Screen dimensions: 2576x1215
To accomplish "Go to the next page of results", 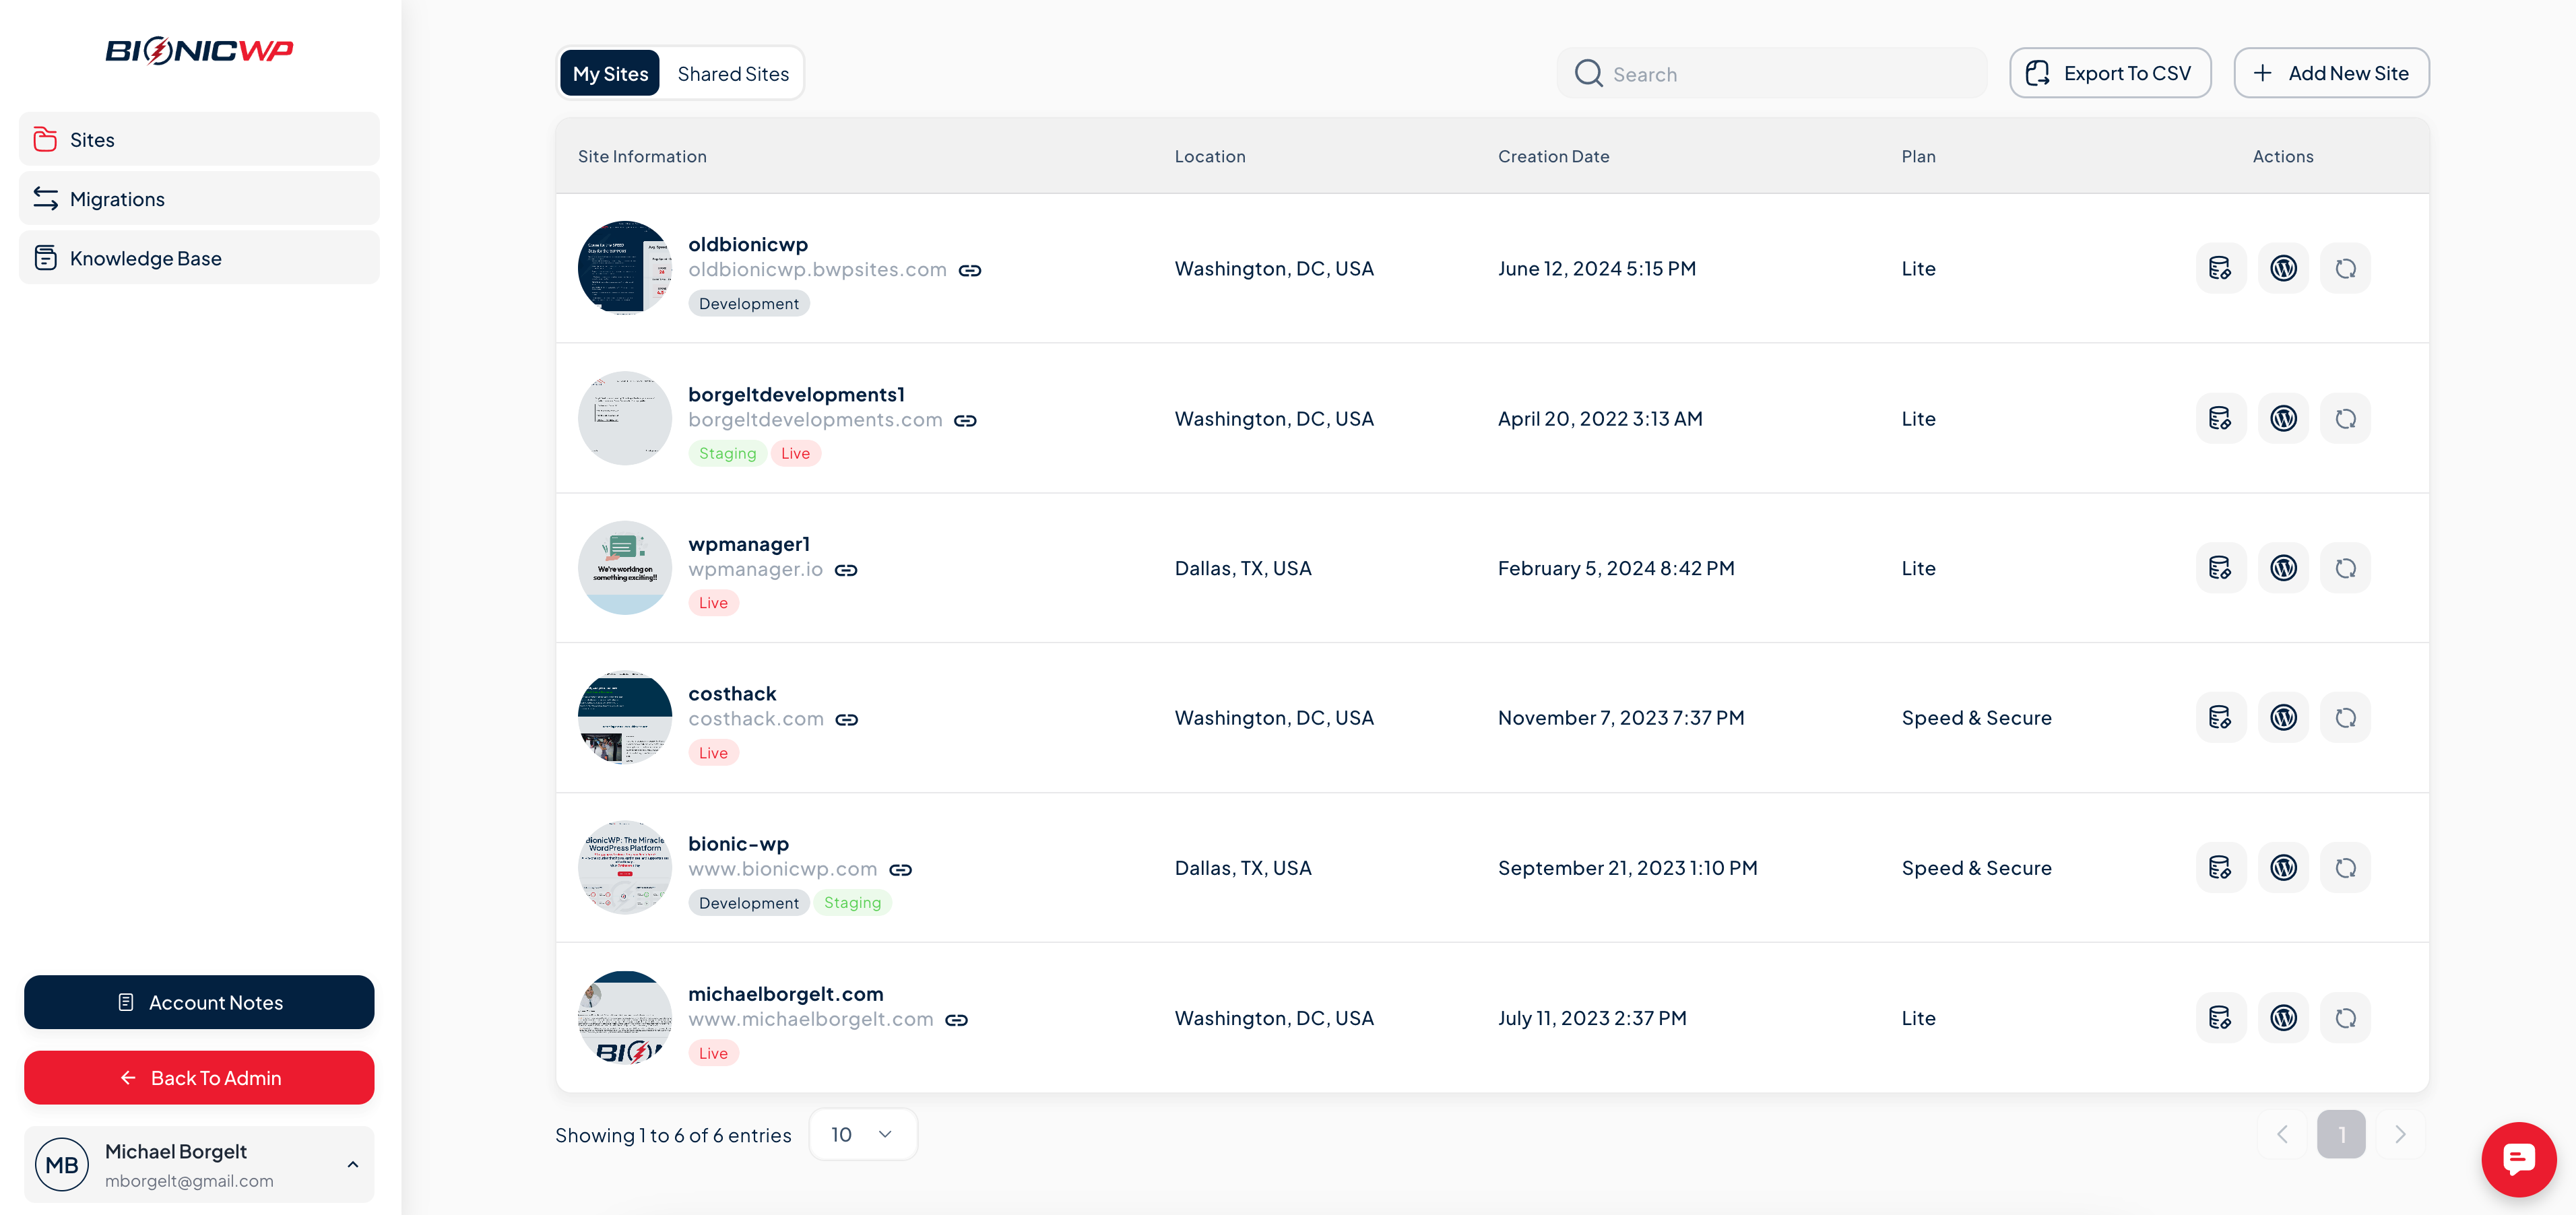I will tap(2400, 1134).
